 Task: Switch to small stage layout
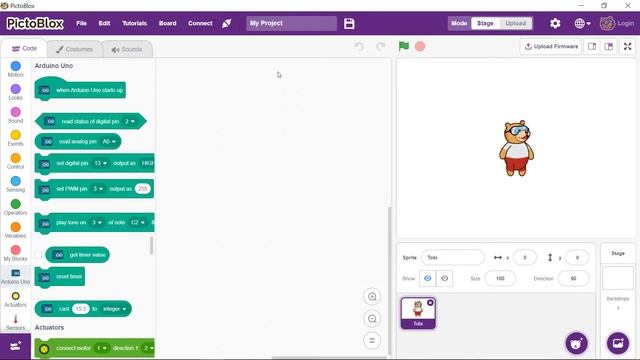point(592,47)
